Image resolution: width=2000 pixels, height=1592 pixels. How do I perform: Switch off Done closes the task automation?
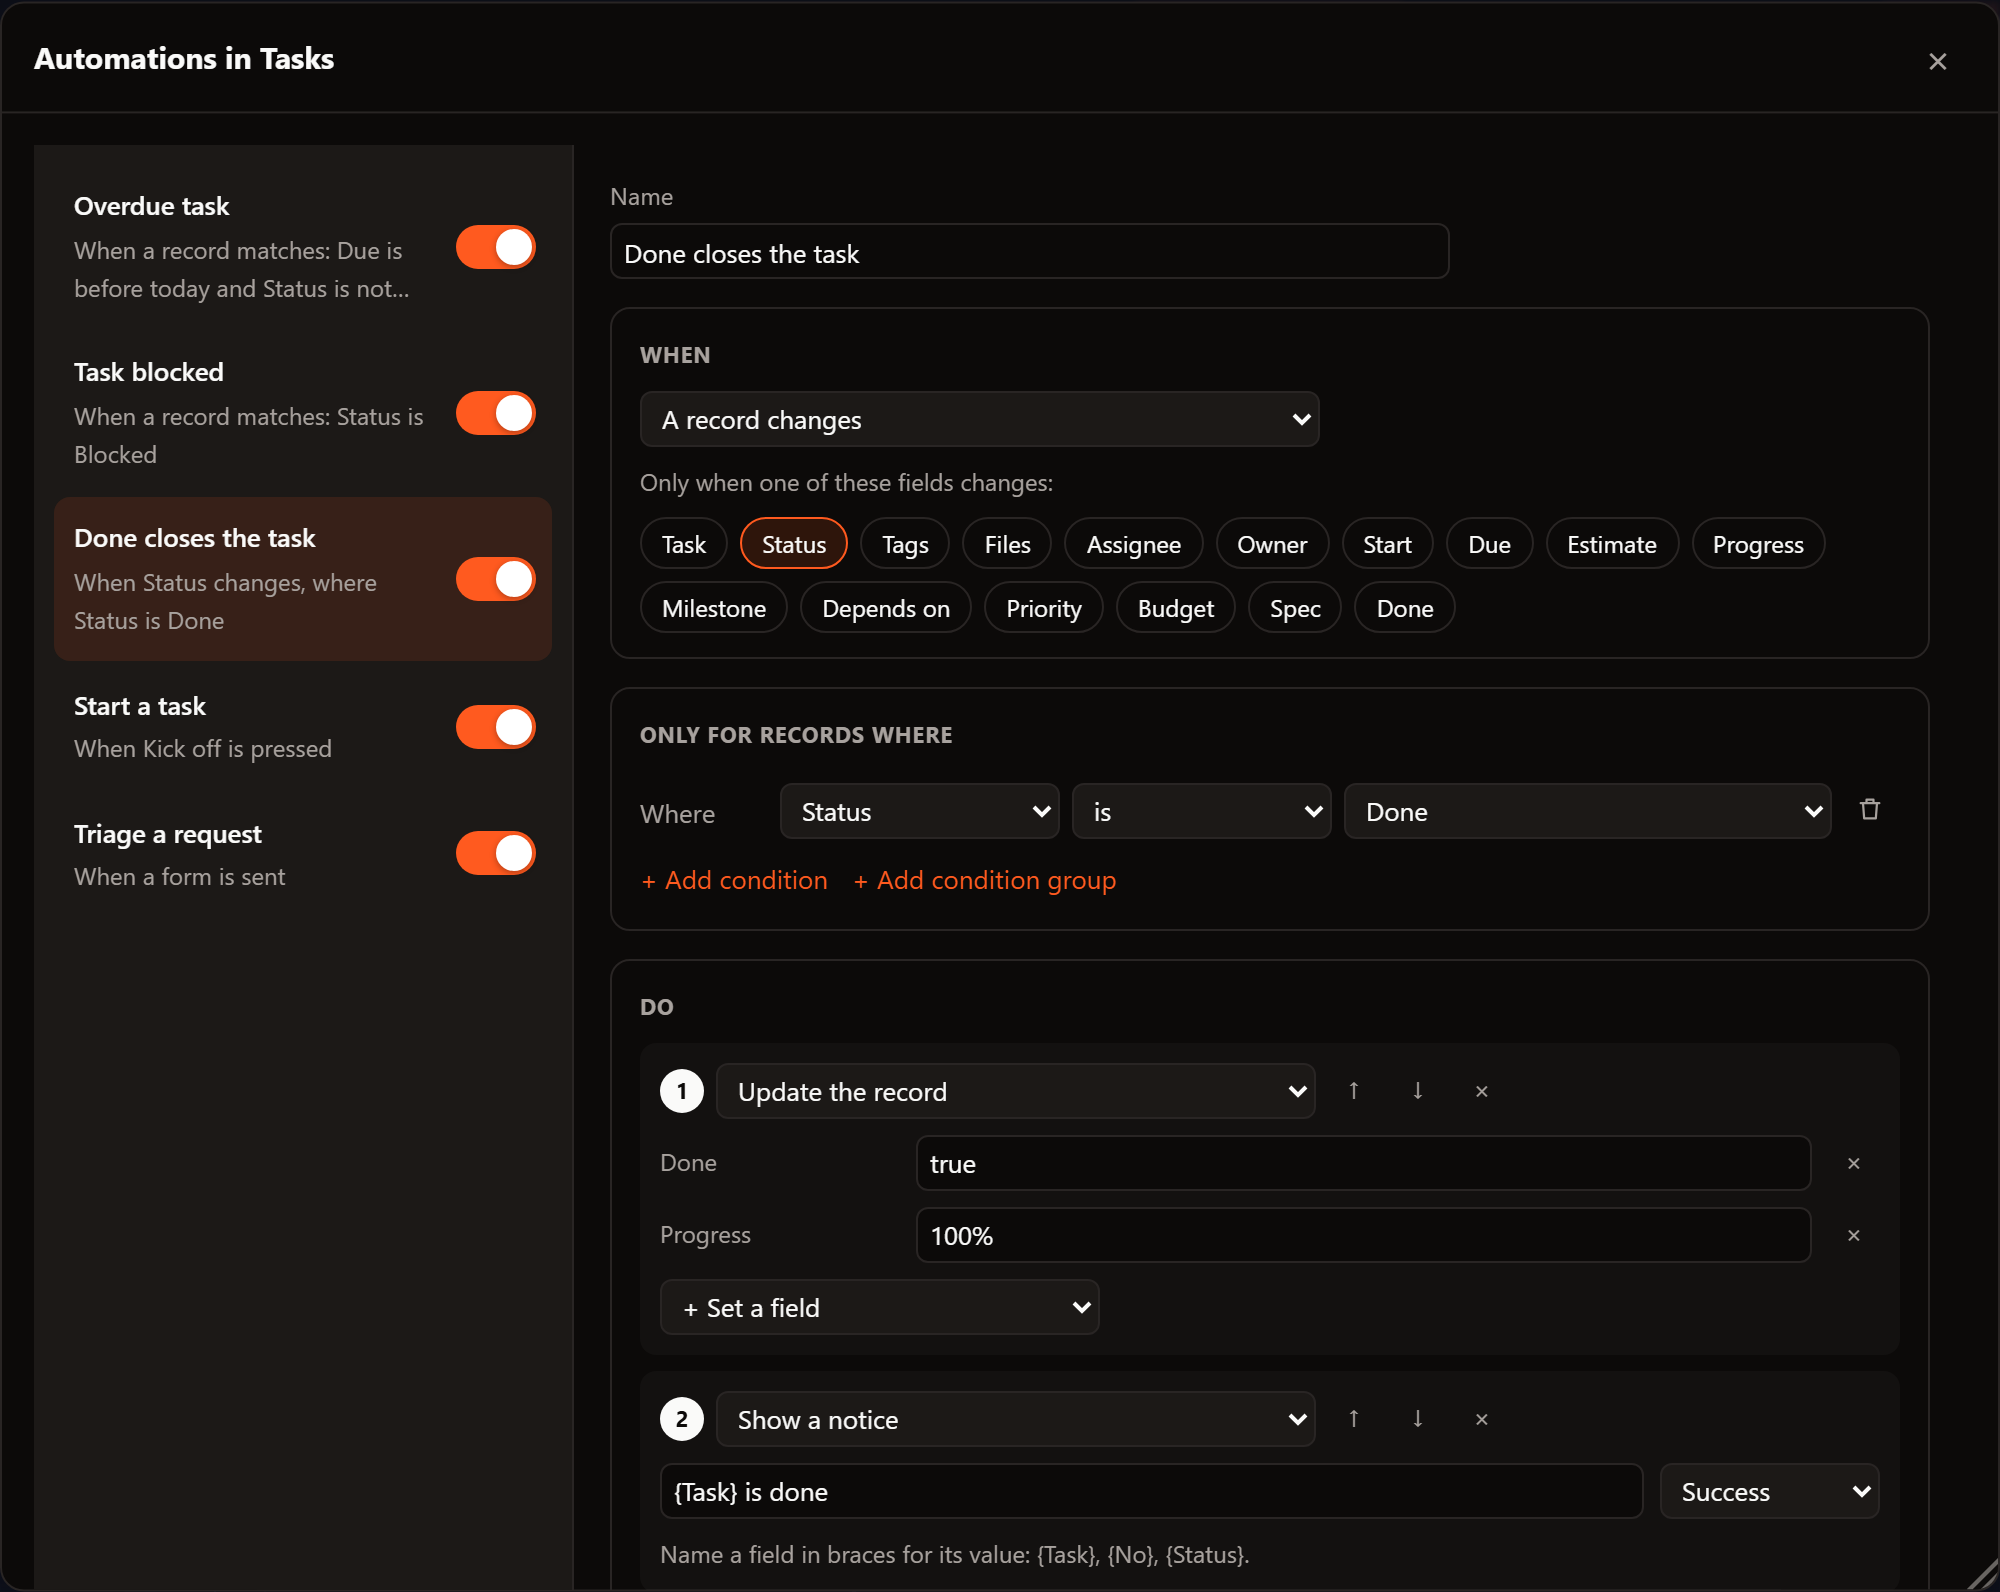pos(496,579)
